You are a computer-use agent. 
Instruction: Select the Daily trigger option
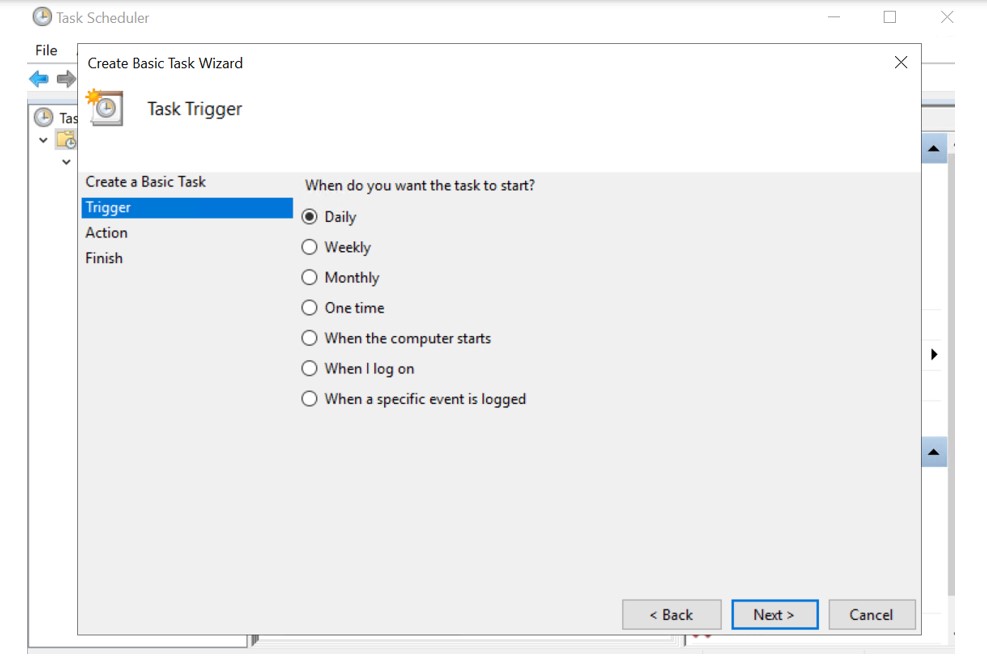(310, 217)
